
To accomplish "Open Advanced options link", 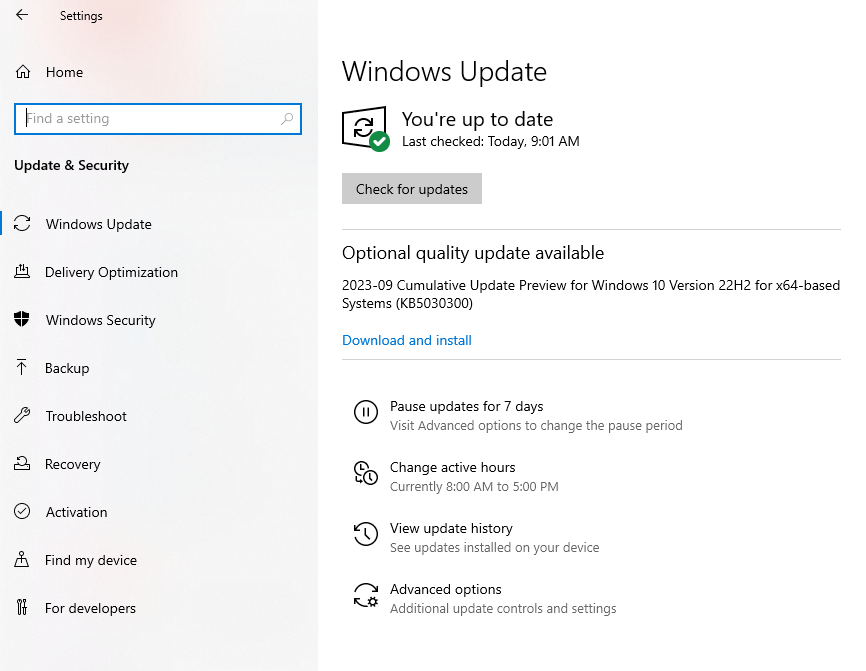I will [446, 589].
